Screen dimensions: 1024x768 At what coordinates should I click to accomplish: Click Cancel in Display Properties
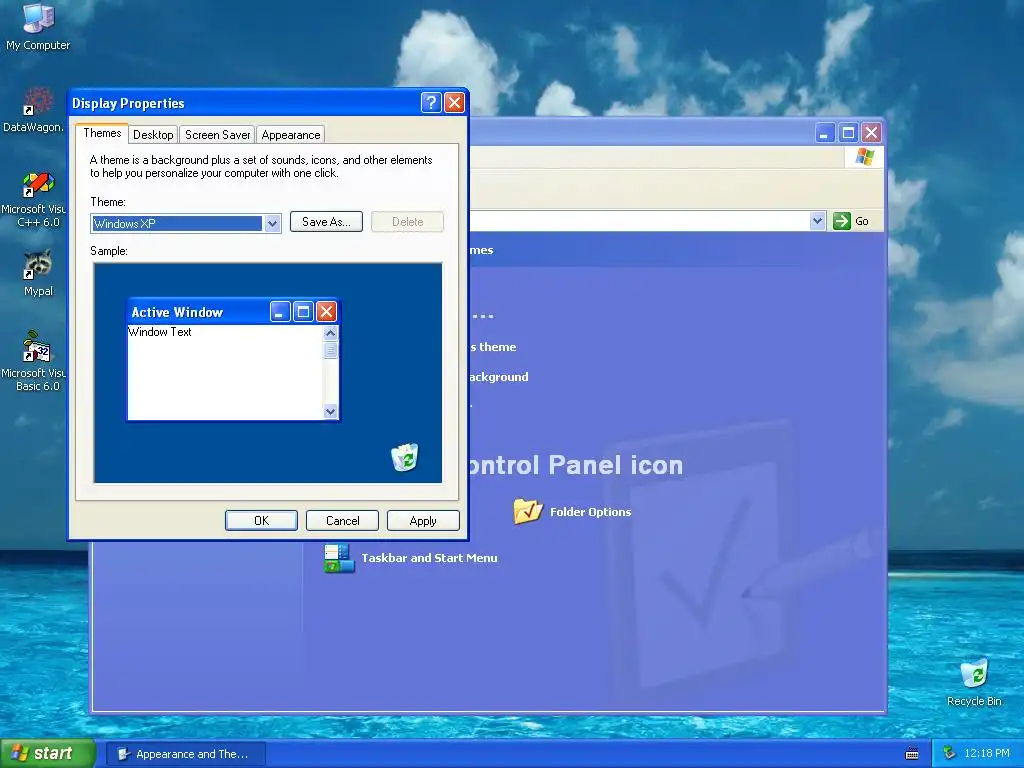pos(342,520)
